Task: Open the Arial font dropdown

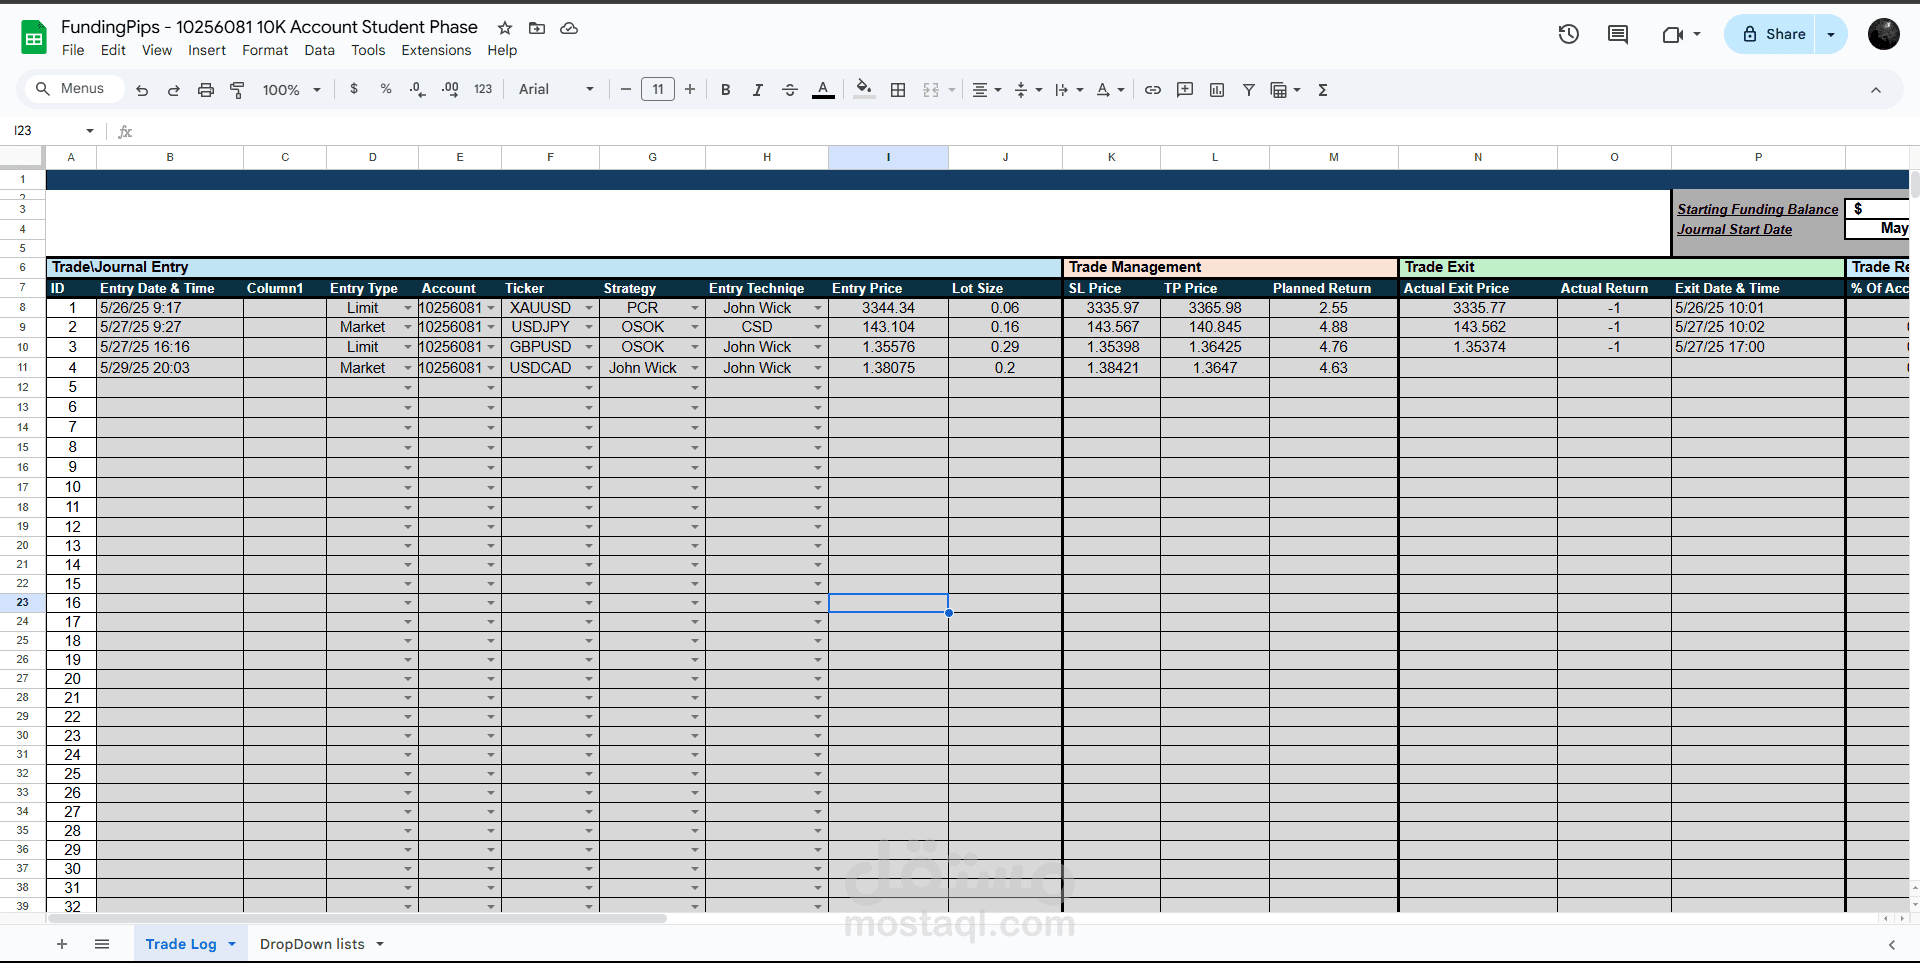Action: point(556,90)
